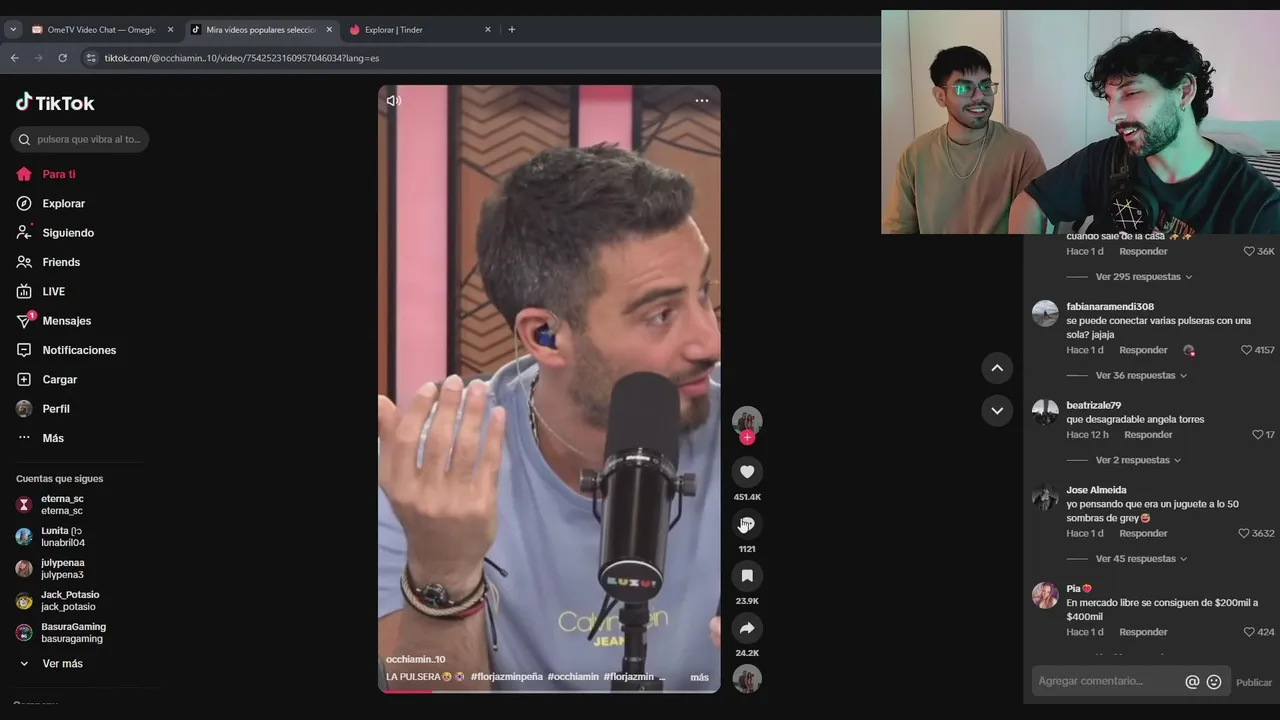Expand Ver más followed accounts
The height and width of the screenshot is (720, 1280).
[62, 663]
